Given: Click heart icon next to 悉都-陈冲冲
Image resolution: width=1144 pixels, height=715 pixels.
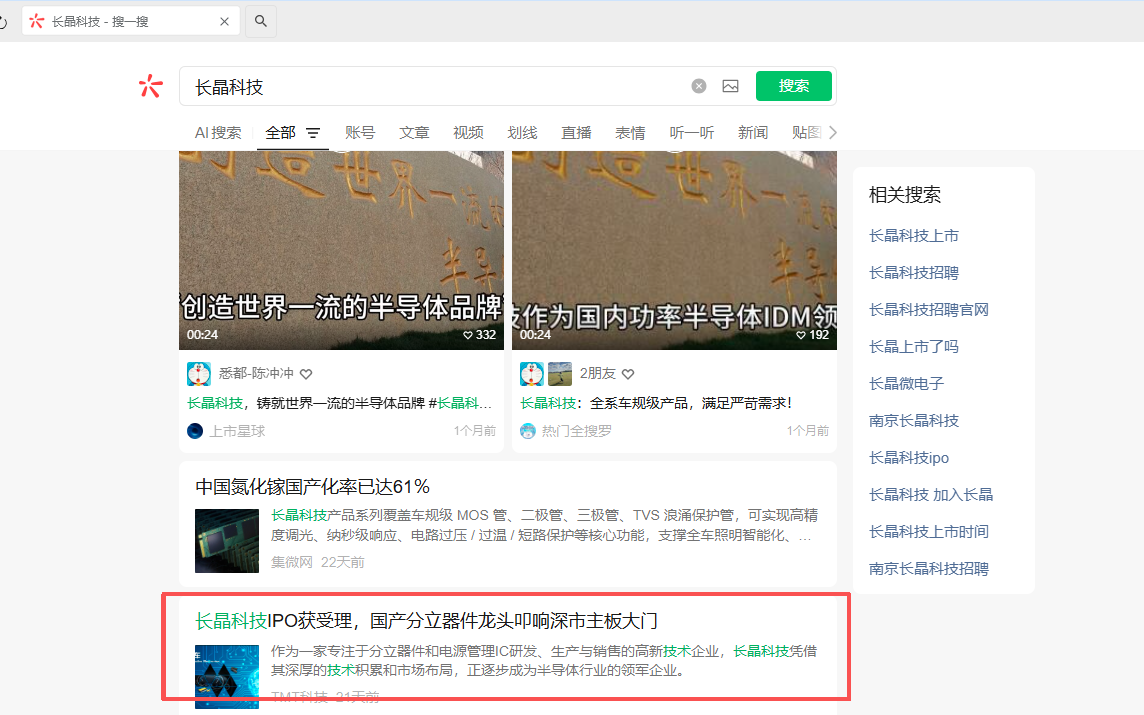Looking at the screenshot, I should 306,374.
